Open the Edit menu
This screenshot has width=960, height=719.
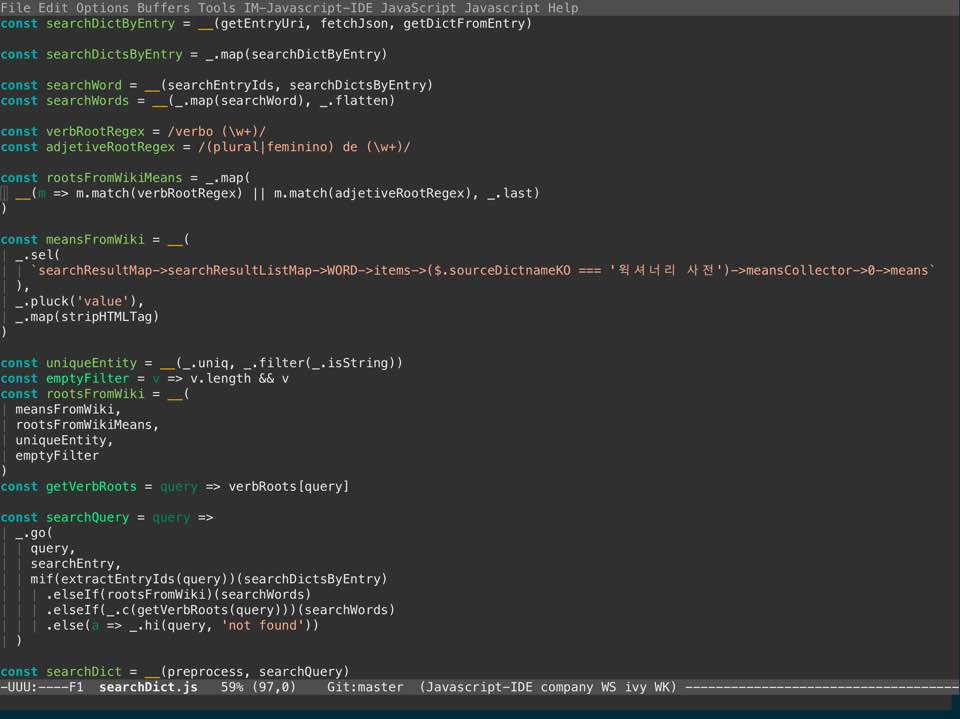coord(53,8)
